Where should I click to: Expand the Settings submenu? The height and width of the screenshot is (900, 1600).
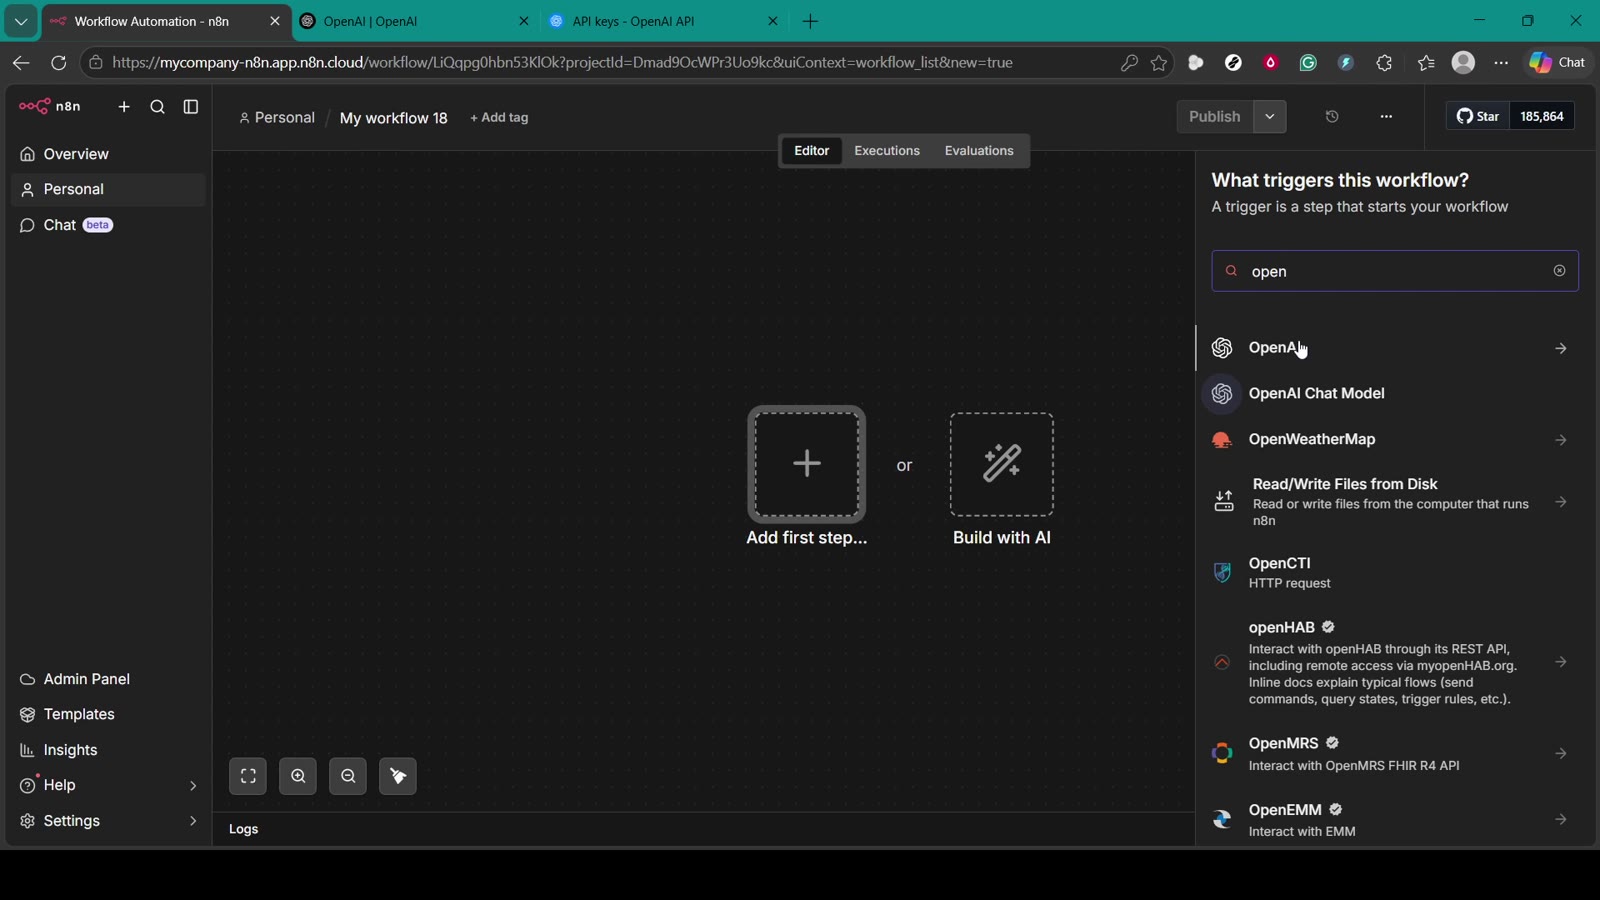(193, 821)
